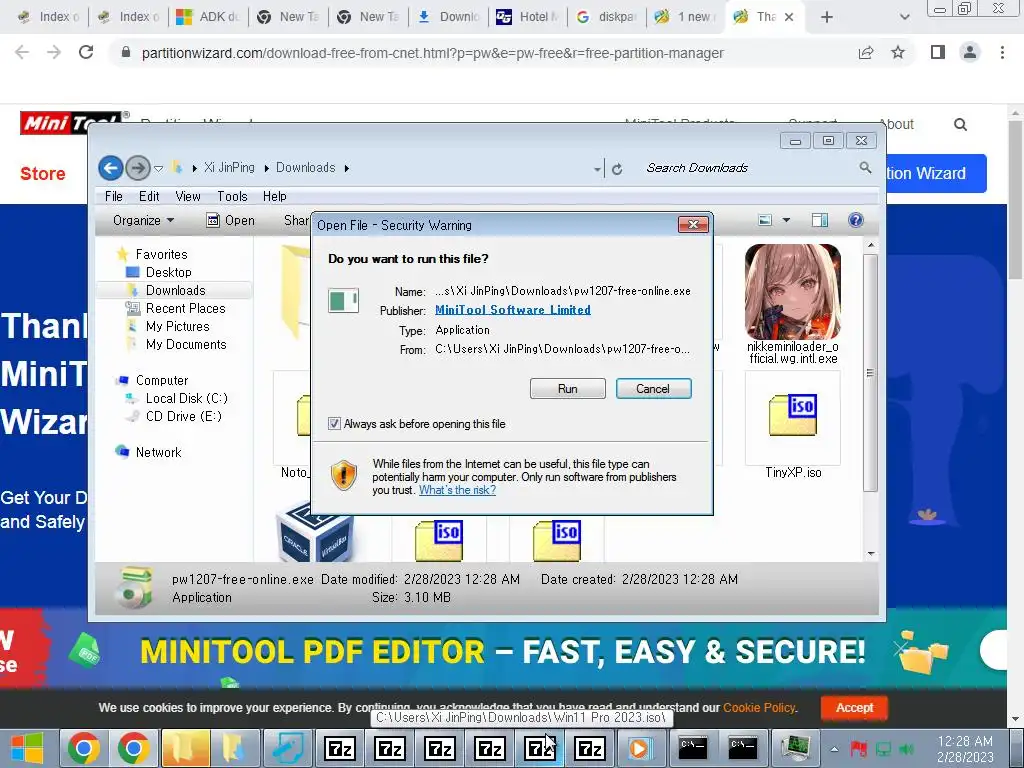Click the Xi JinPing breadcrumb in address bar

point(229,168)
